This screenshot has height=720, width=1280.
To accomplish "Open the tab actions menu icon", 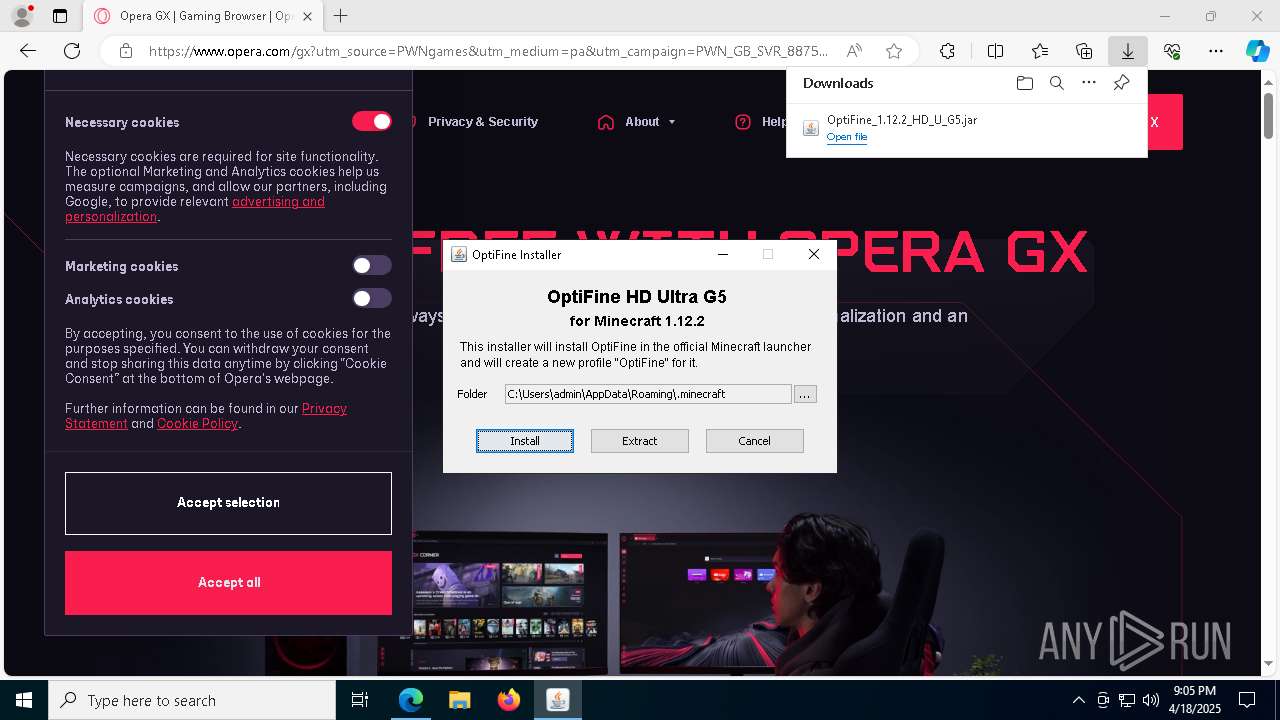I will coord(60,16).
